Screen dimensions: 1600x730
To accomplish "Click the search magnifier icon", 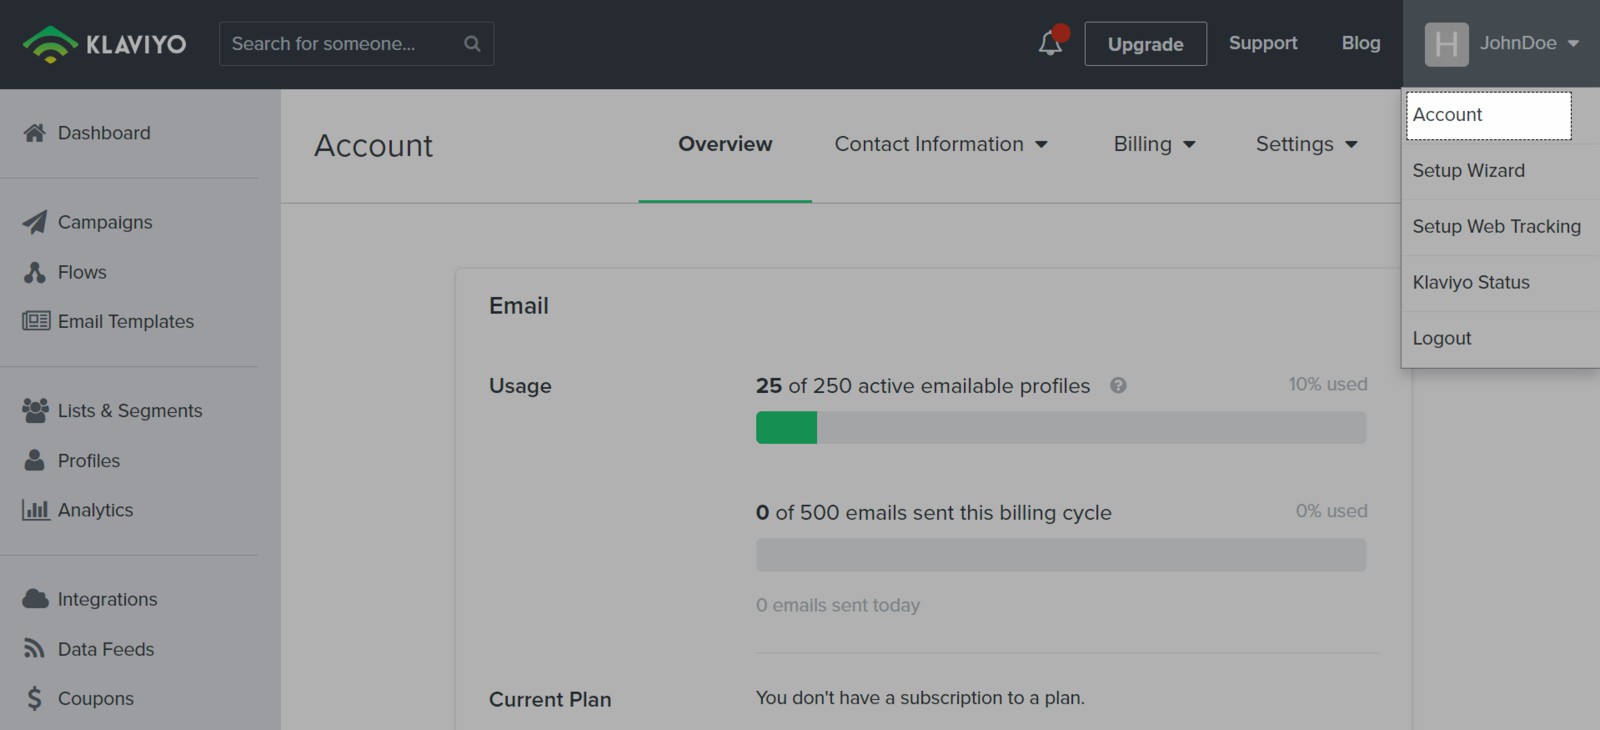I will click(x=472, y=44).
